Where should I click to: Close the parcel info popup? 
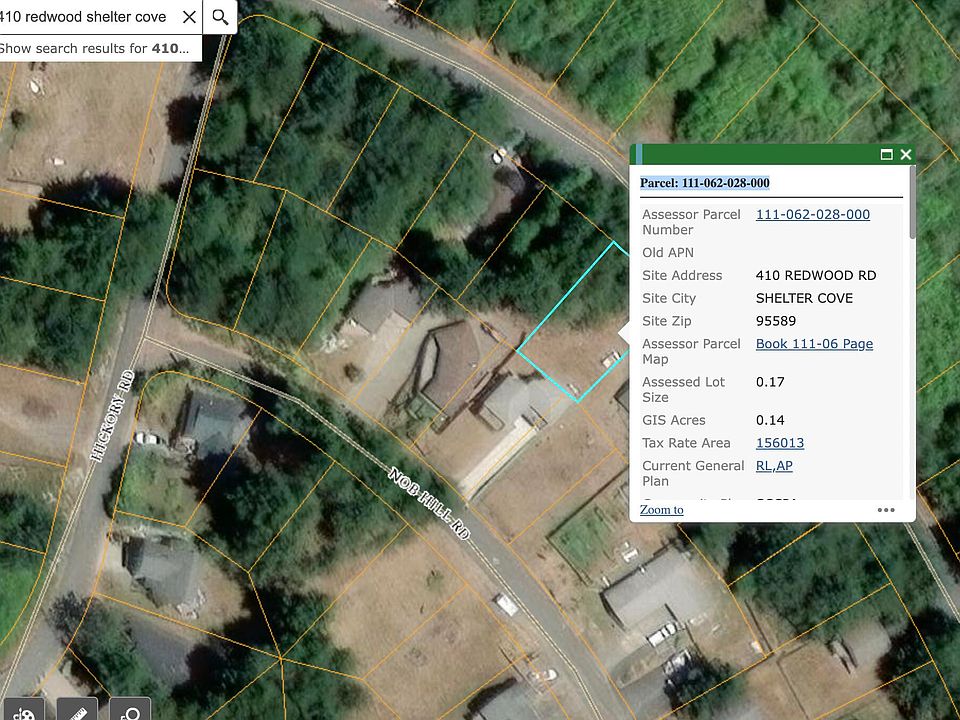tap(906, 154)
